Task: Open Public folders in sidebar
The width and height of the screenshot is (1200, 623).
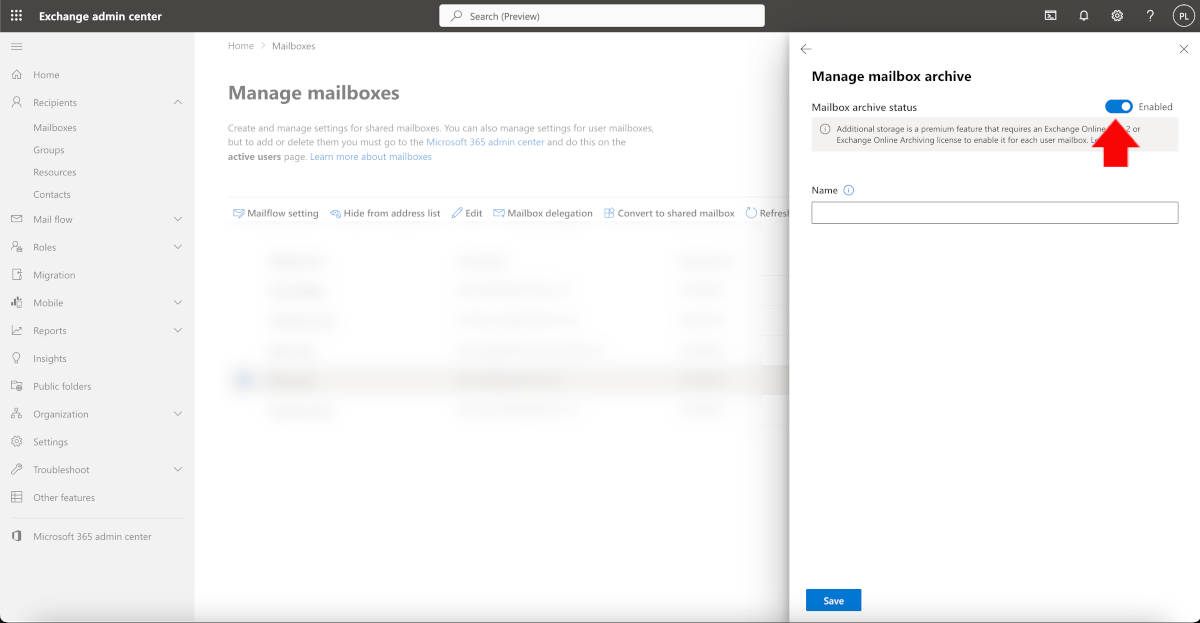Action: [x=62, y=386]
